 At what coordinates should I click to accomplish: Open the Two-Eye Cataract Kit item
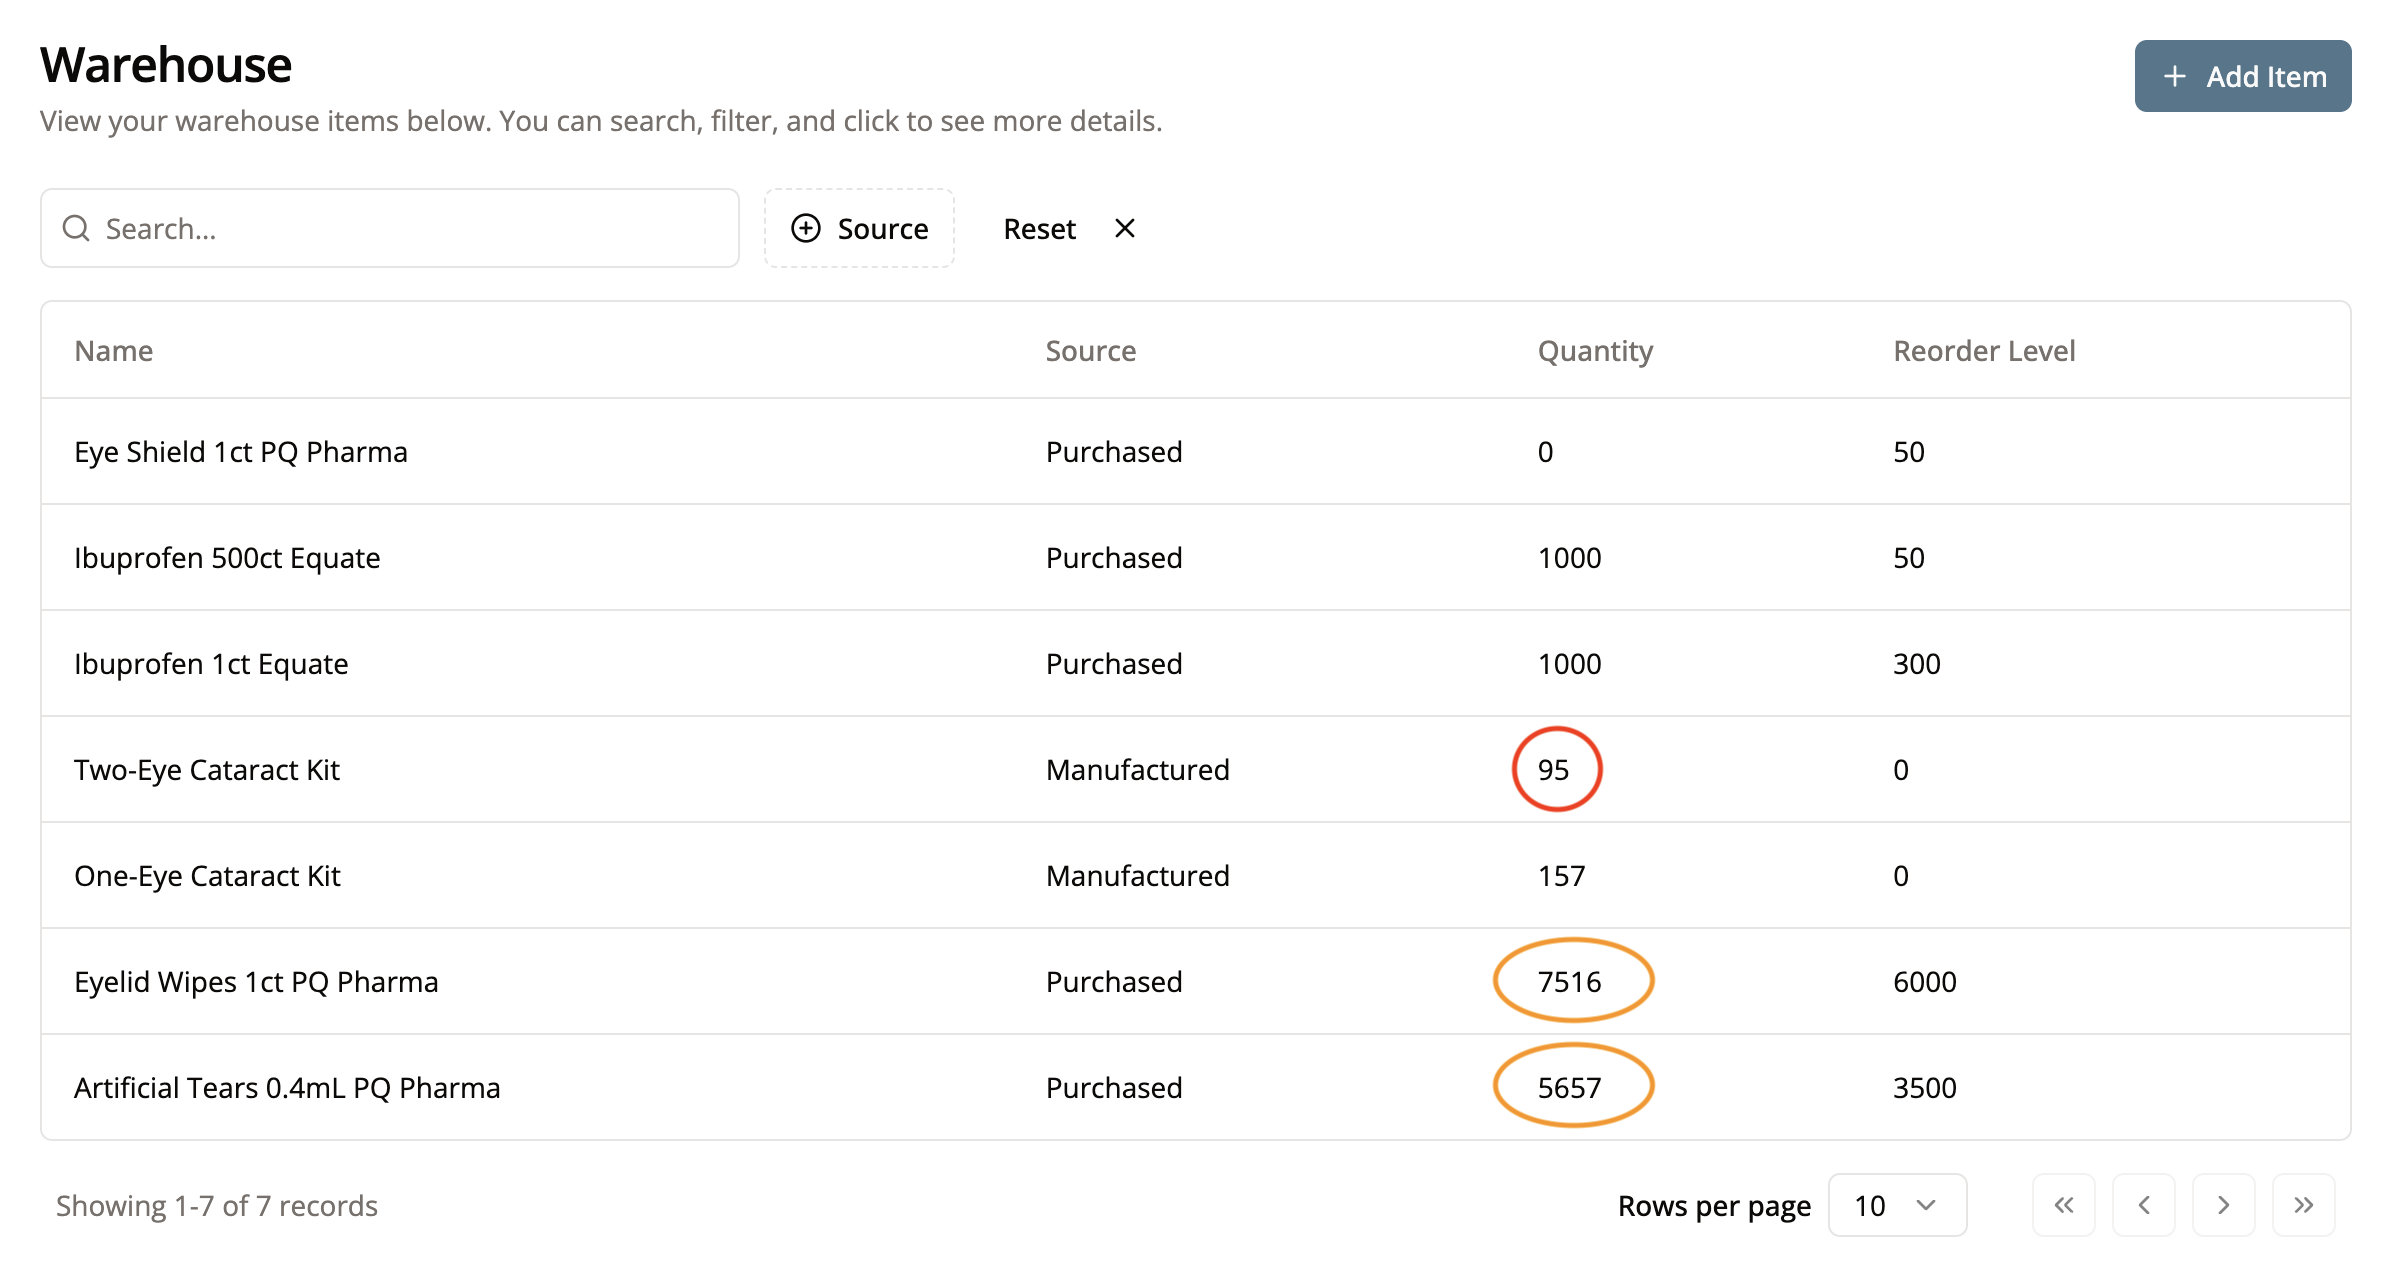(x=207, y=770)
